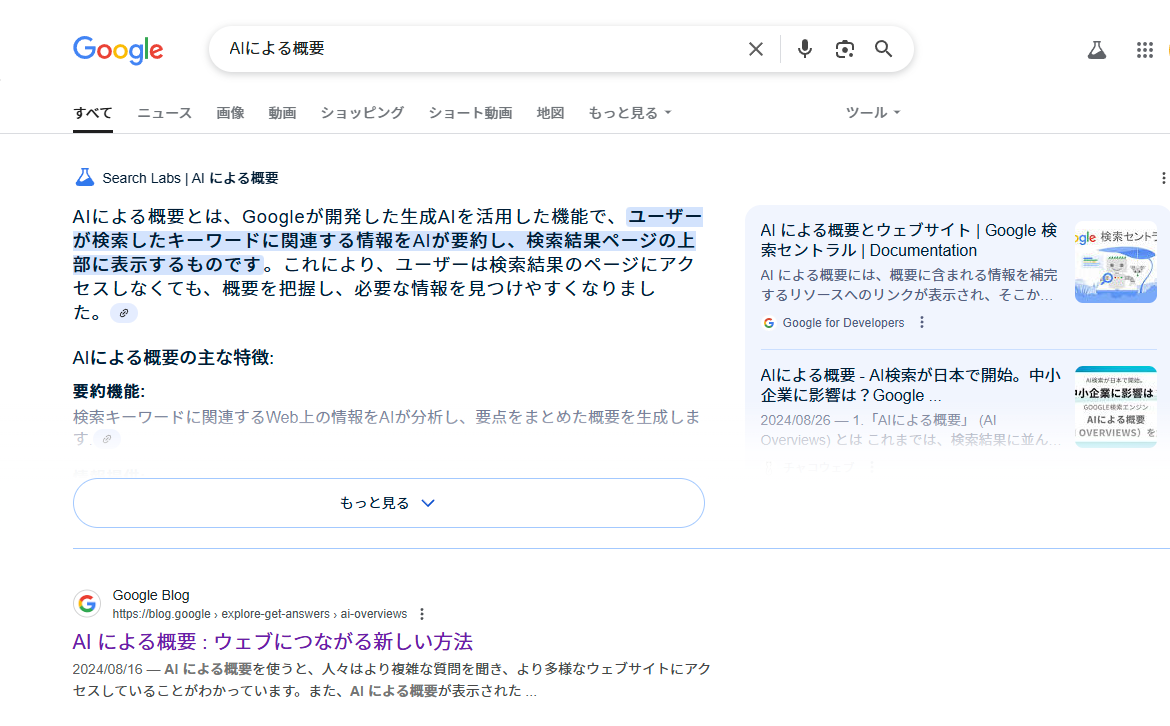
Task: Start voice search with microphone icon
Action: point(804,49)
